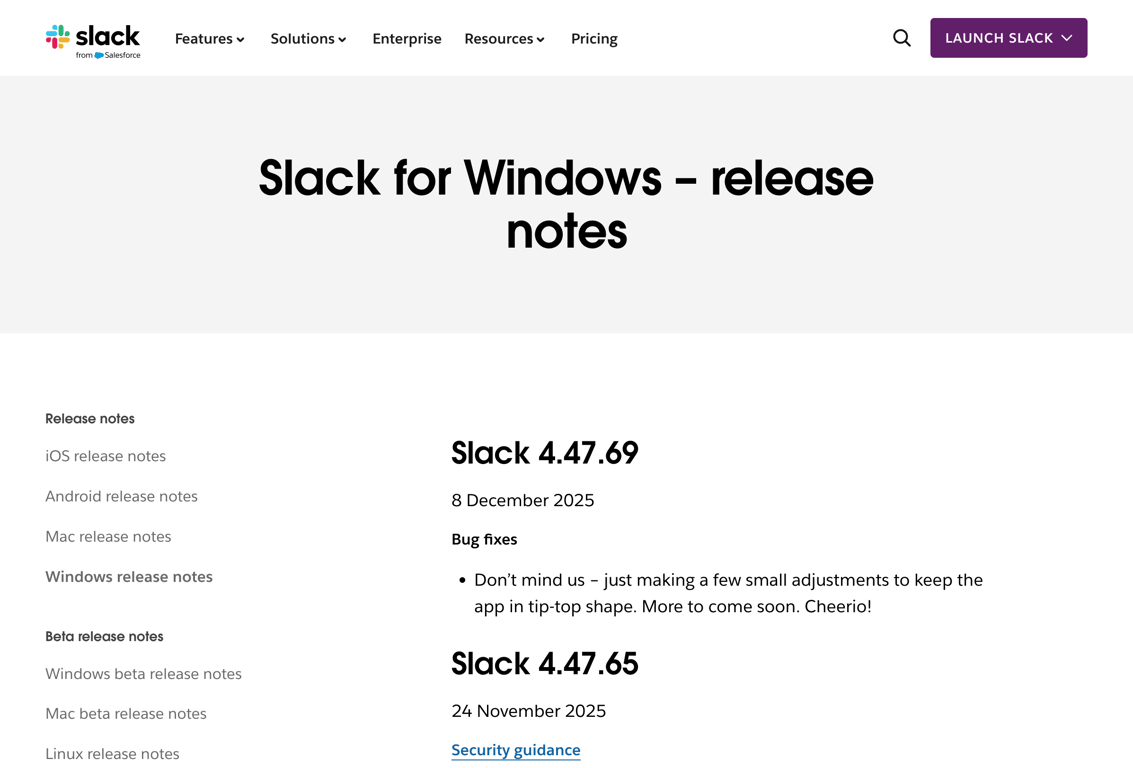This screenshot has height=768, width=1133.
Task: Click the Slack 4.47.69 version heading
Action: click(545, 453)
